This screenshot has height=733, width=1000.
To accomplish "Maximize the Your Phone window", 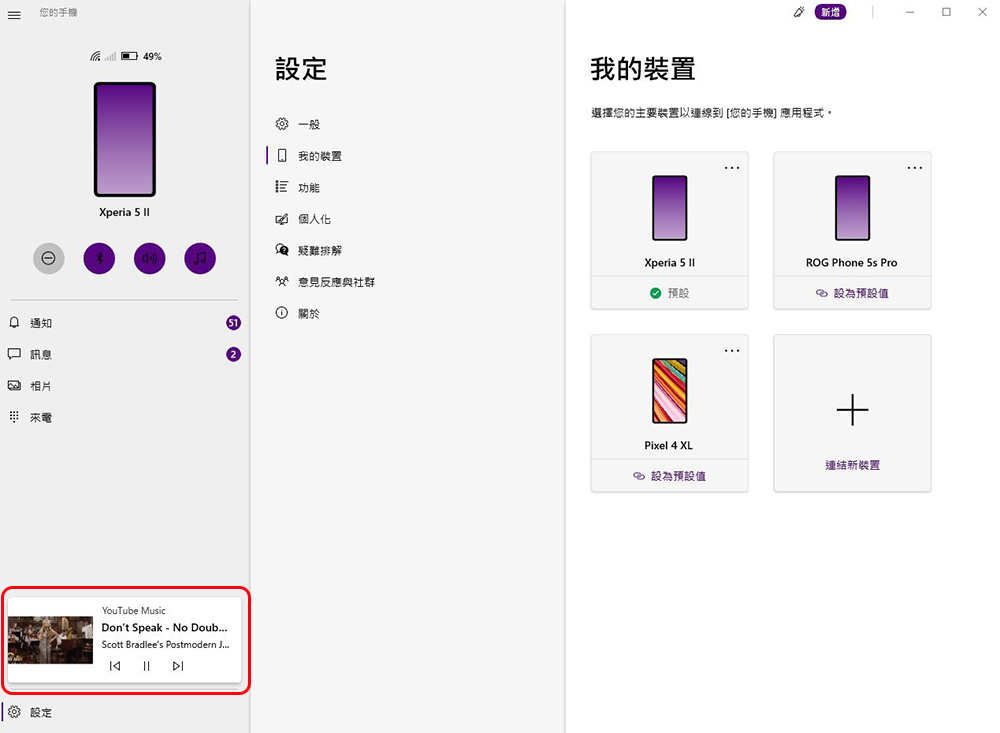I will pyautogui.click(x=946, y=12).
